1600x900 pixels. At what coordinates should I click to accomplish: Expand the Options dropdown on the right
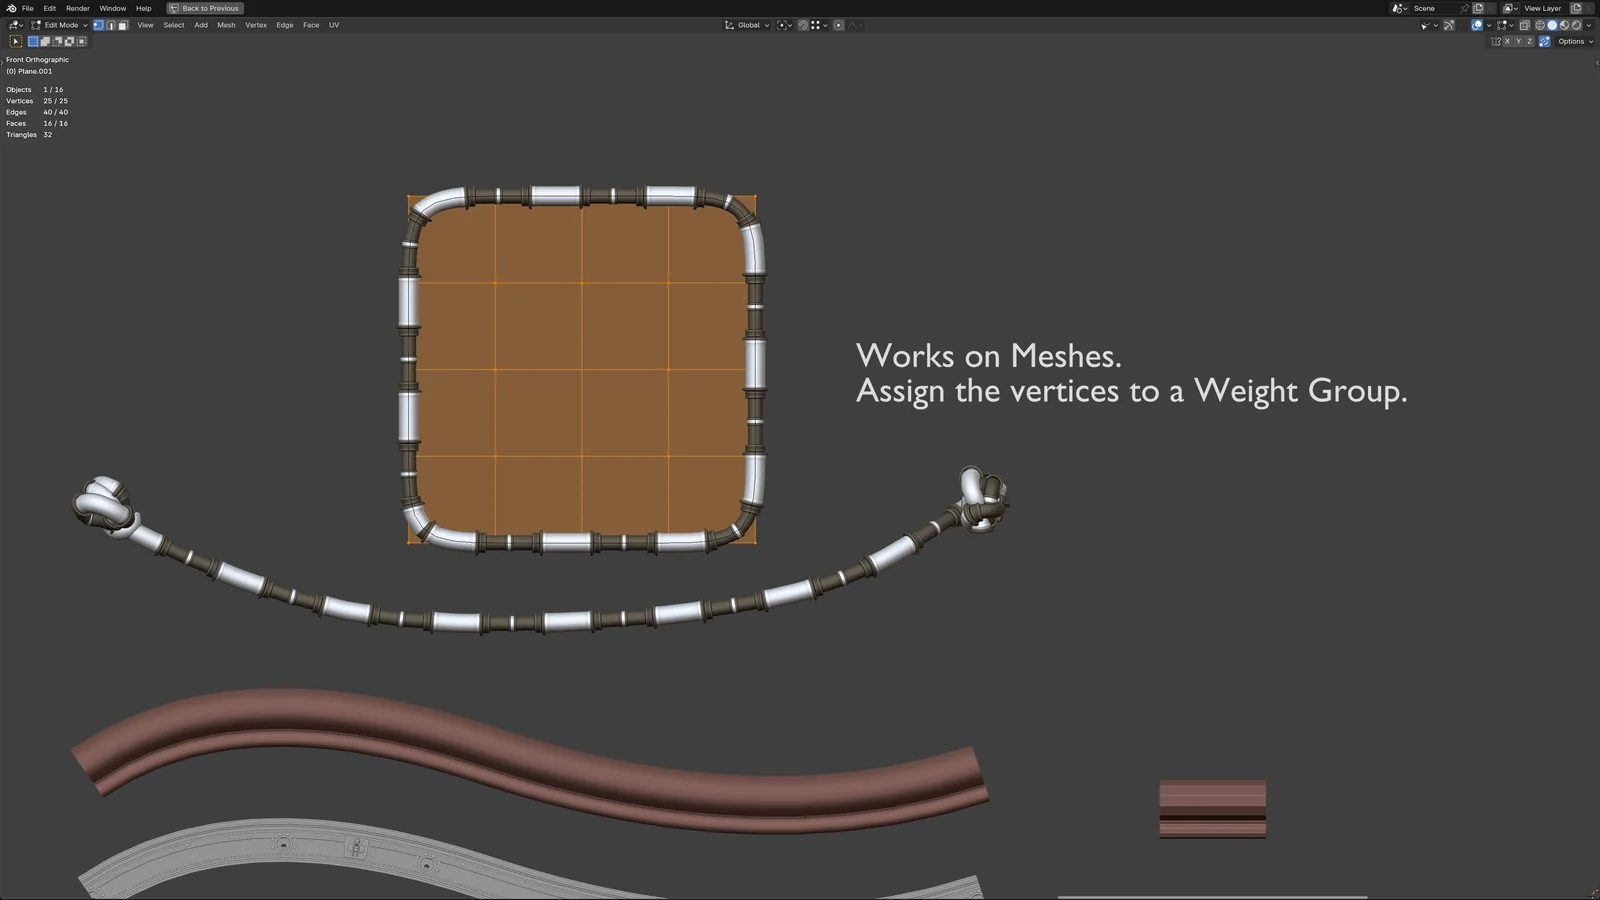[x=1572, y=41]
